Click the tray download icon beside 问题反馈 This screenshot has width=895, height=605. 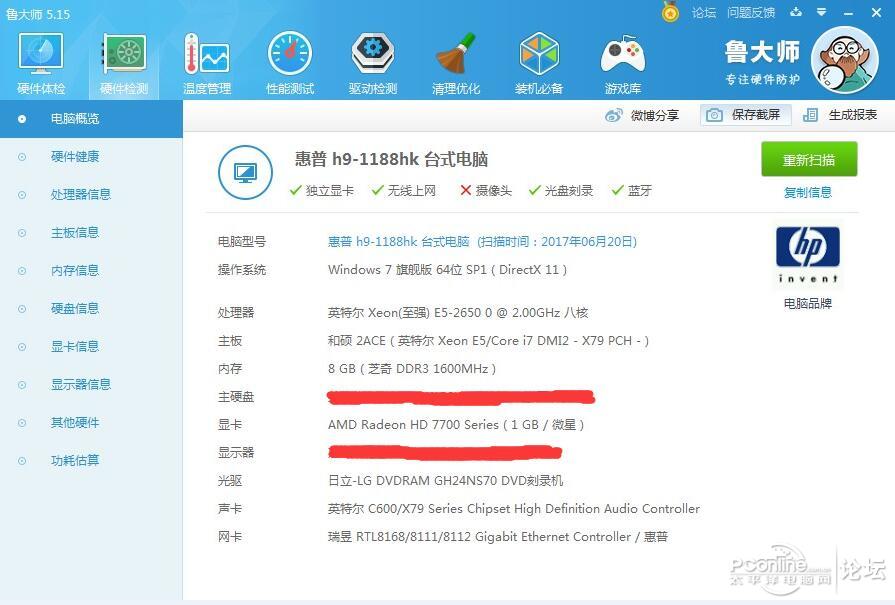pos(796,12)
